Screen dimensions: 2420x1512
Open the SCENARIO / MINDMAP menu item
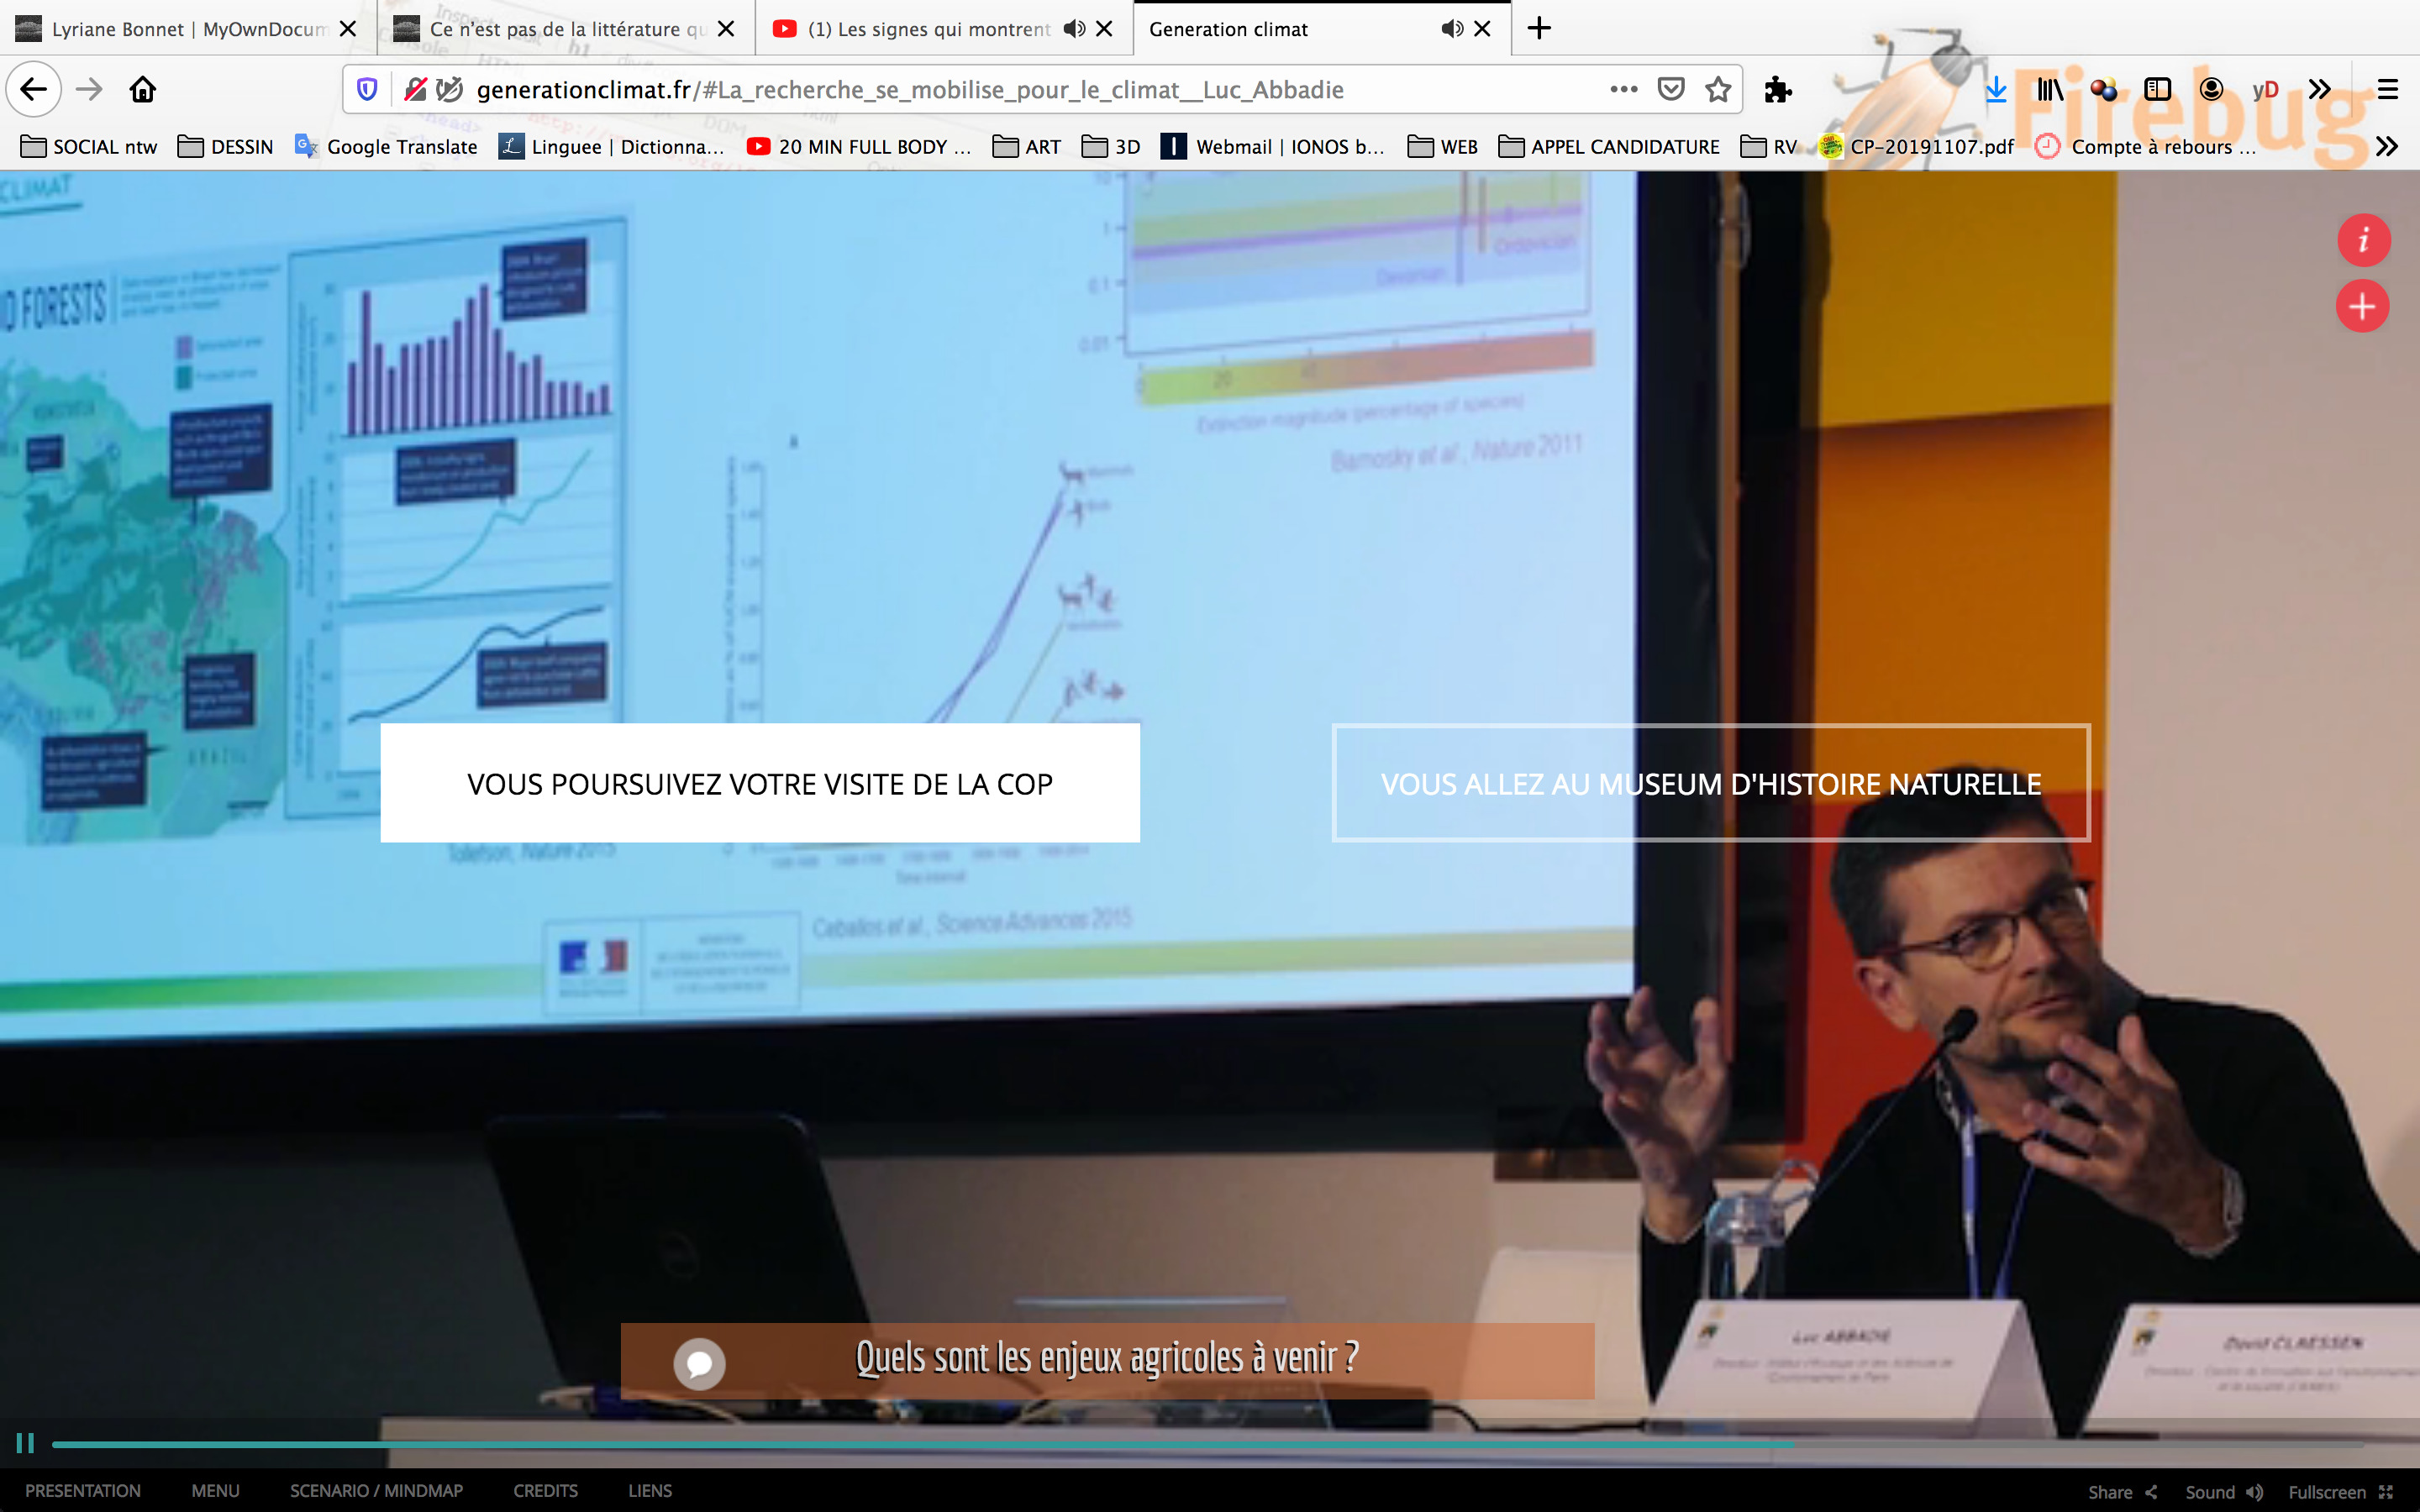click(376, 1490)
